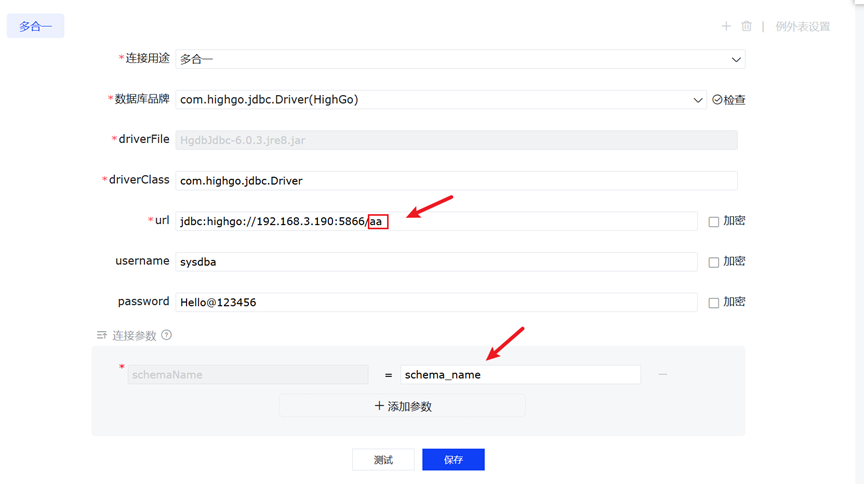
Task: Tick the 加密 checkbox for username
Action: click(713, 262)
